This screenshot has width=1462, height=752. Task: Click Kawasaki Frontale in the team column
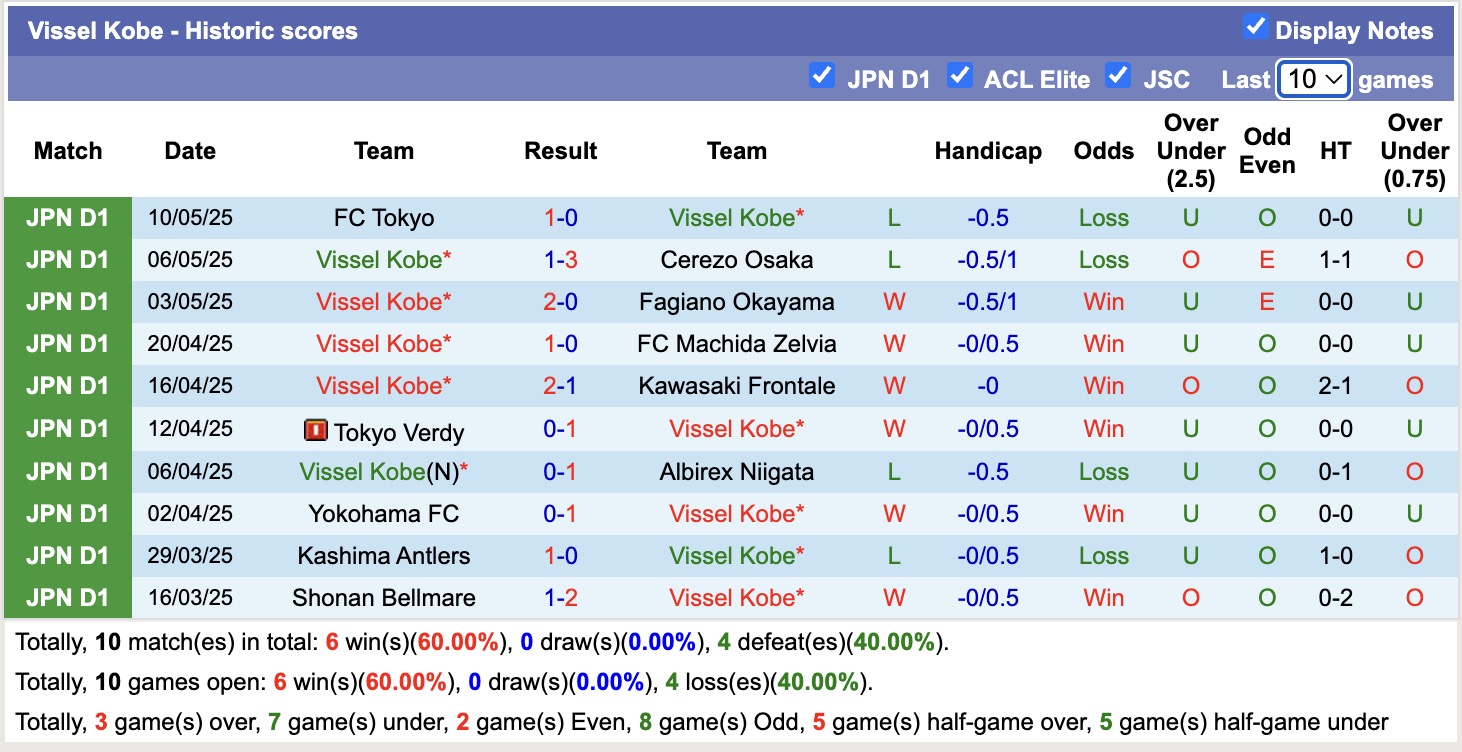click(737, 386)
